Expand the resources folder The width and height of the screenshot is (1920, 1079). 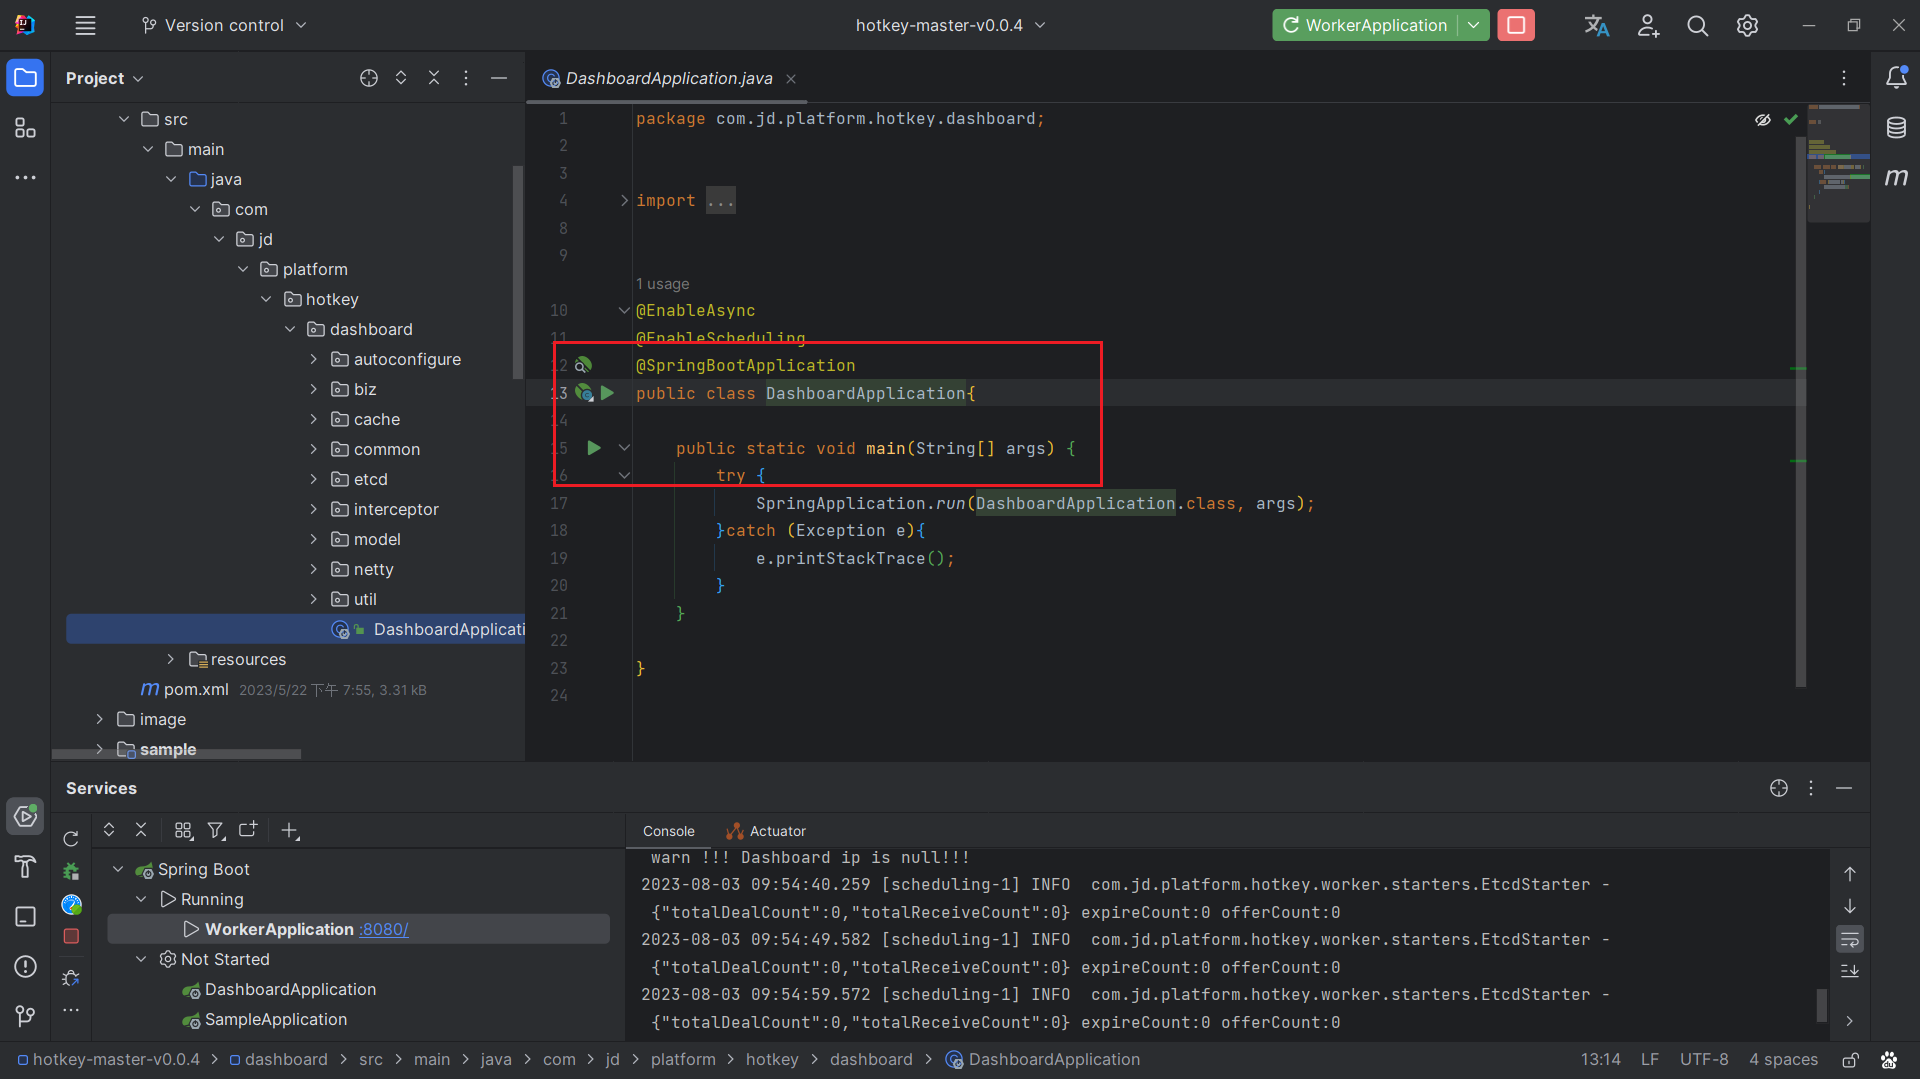tap(171, 659)
